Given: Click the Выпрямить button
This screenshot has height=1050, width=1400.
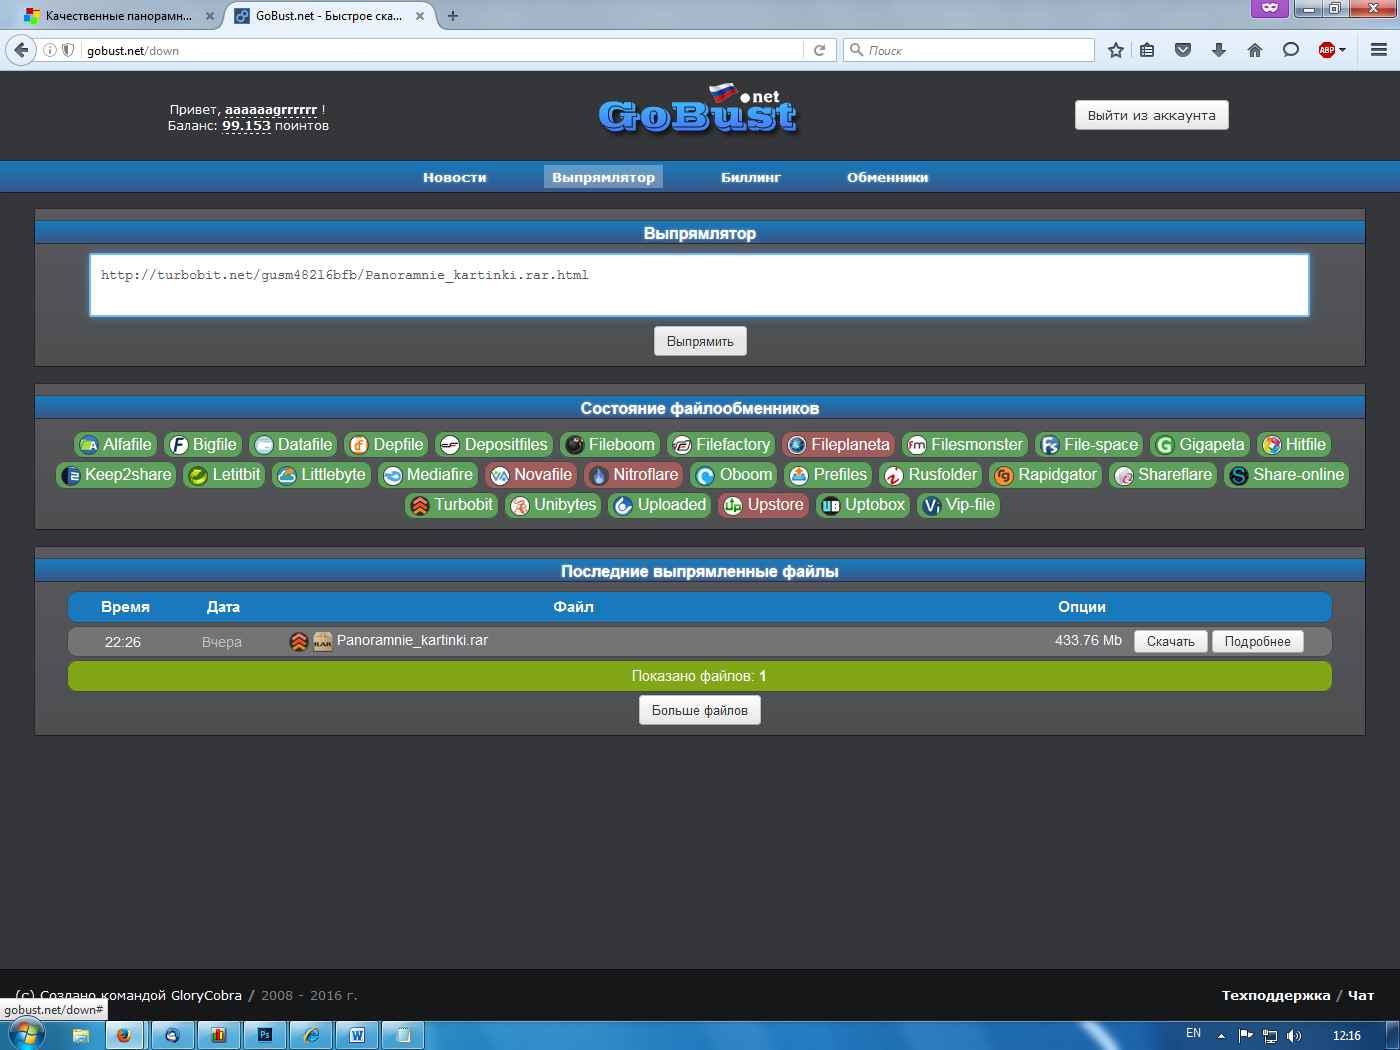Looking at the screenshot, I should [700, 341].
